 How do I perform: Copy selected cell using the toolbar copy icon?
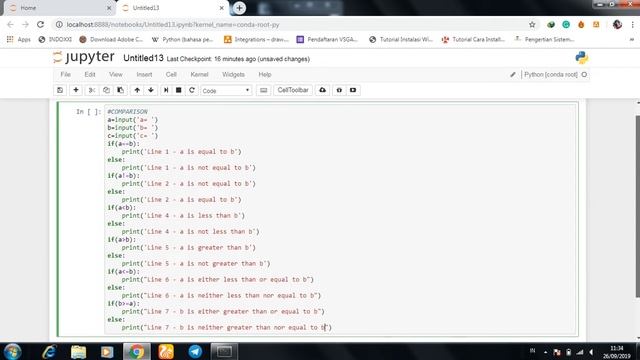[106, 90]
